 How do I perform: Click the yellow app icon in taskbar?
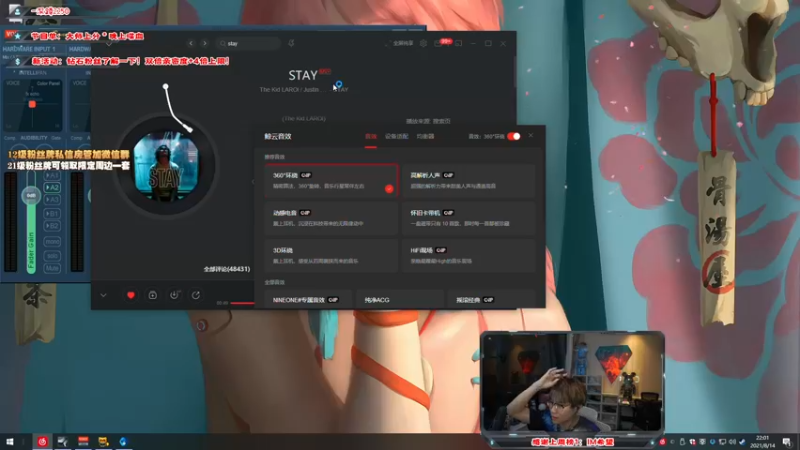pyautogui.click(x=103, y=442)
